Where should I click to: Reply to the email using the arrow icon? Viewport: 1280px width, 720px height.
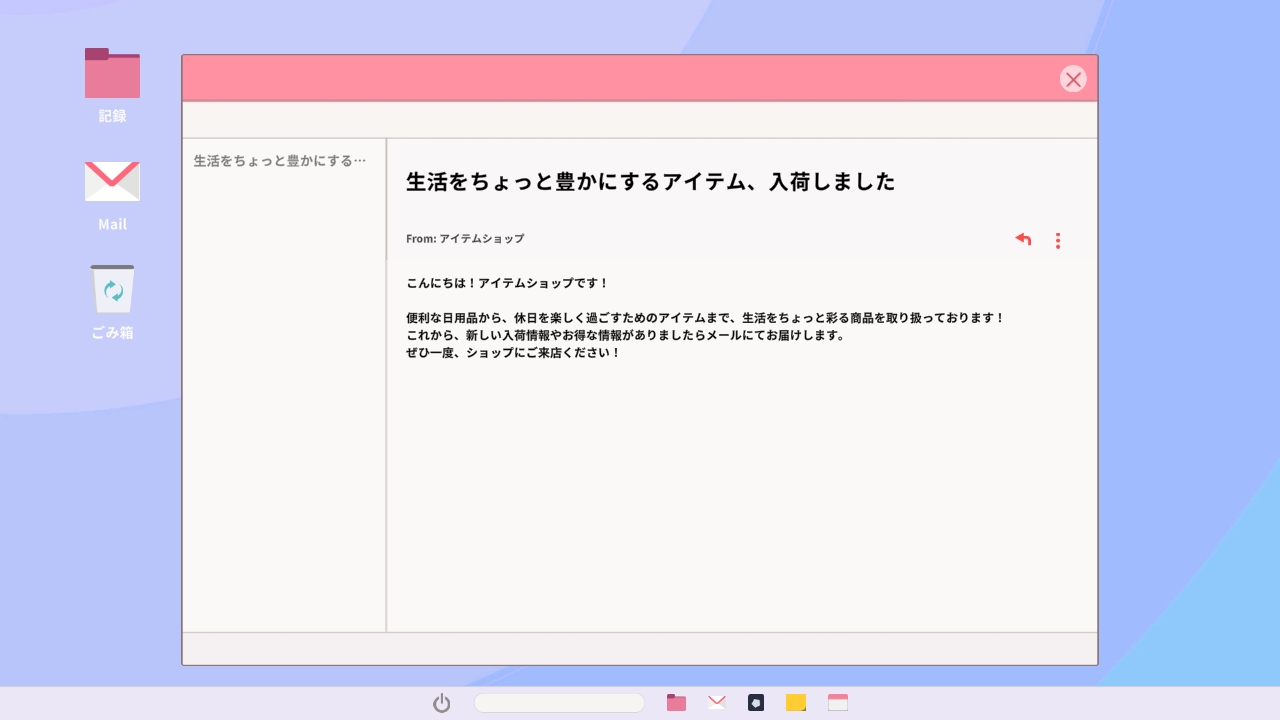click(x=1023, y=240)
